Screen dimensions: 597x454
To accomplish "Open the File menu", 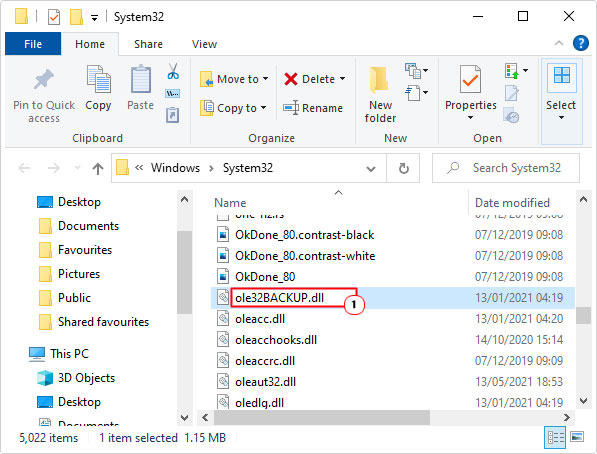I will pos(33,44).
